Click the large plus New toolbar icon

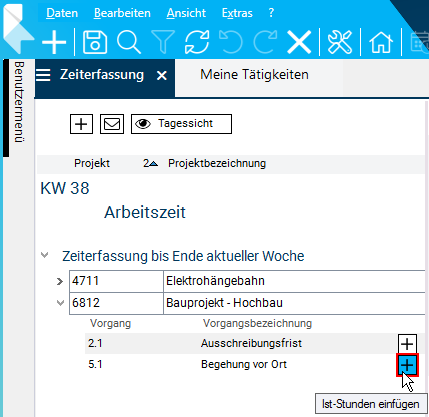pos(54,42)
